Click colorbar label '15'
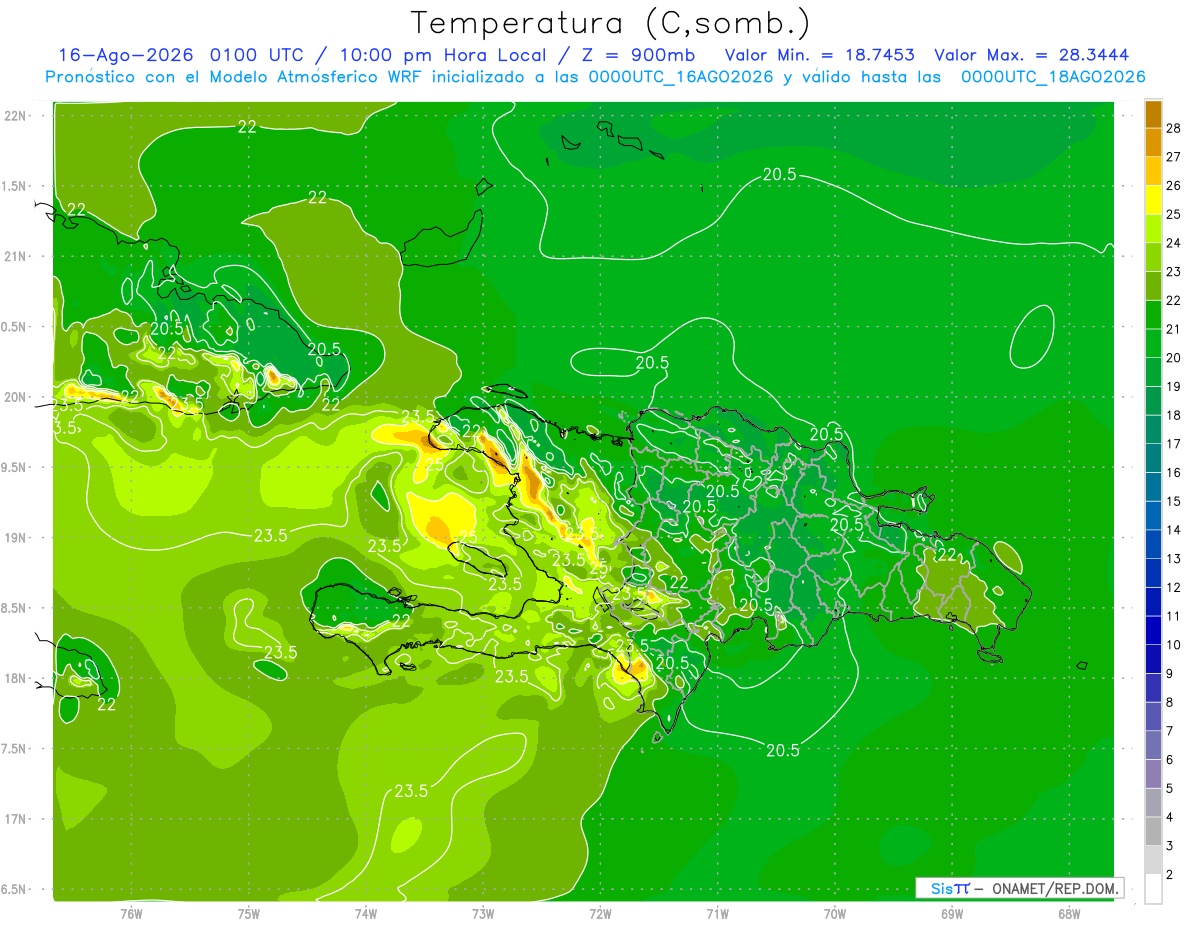This screenshot has height=927, width=1200. tap(1174, 501)
